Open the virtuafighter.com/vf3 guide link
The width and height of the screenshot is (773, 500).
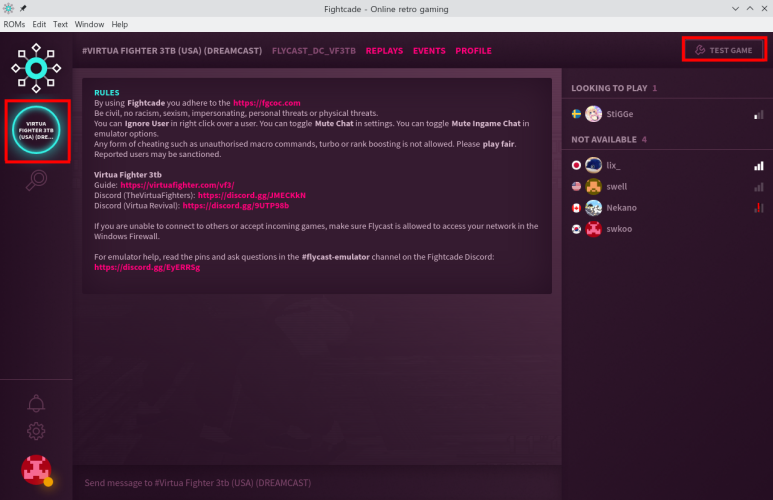click(x=177, y=185)
